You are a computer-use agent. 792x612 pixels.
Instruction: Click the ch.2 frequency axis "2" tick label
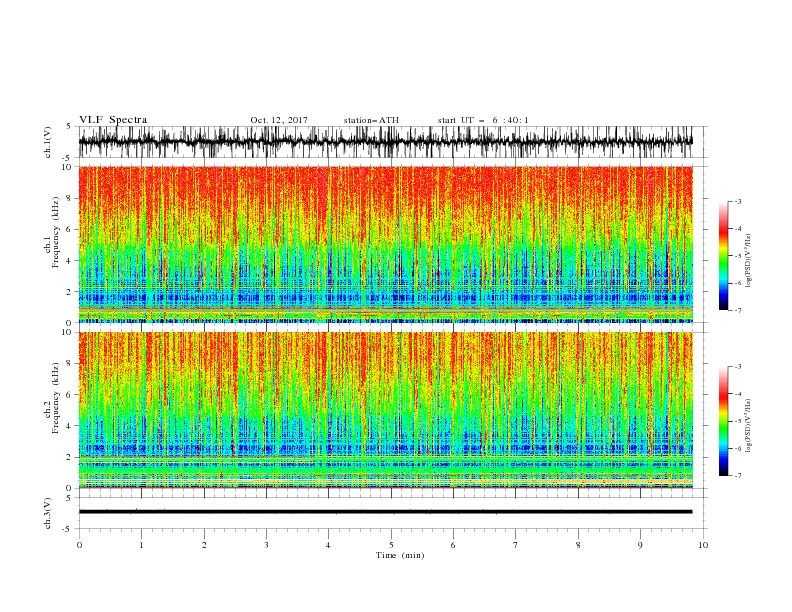[x=69, y=457]
